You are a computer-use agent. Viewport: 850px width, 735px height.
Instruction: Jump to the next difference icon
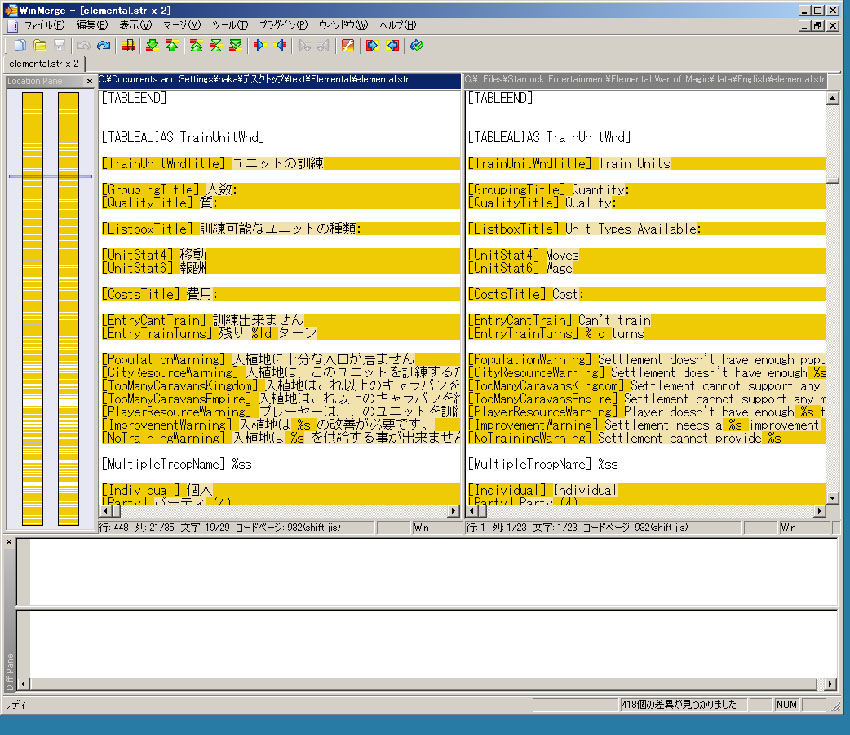pyautogui.click(x=150, y=45)
